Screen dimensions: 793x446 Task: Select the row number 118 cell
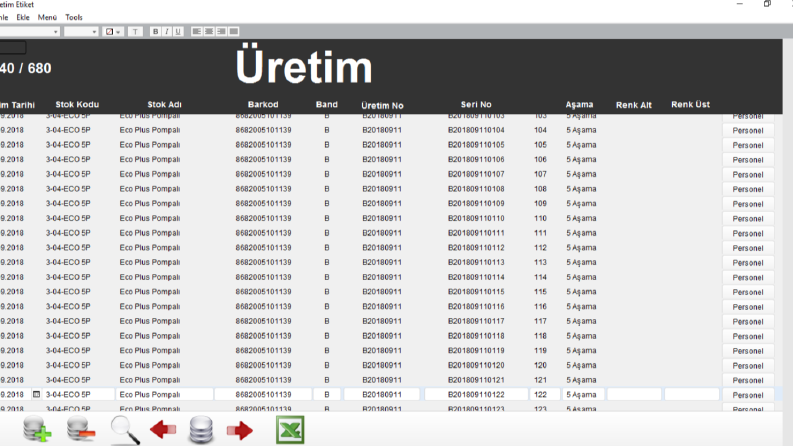pyautogui.click(x=540, y=336)
